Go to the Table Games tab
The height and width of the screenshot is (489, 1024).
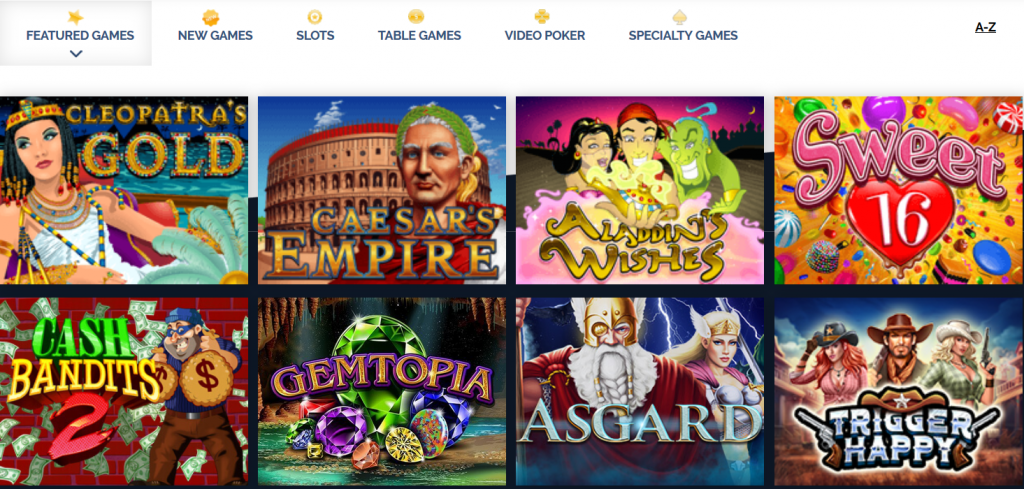(x=419, y=36)
